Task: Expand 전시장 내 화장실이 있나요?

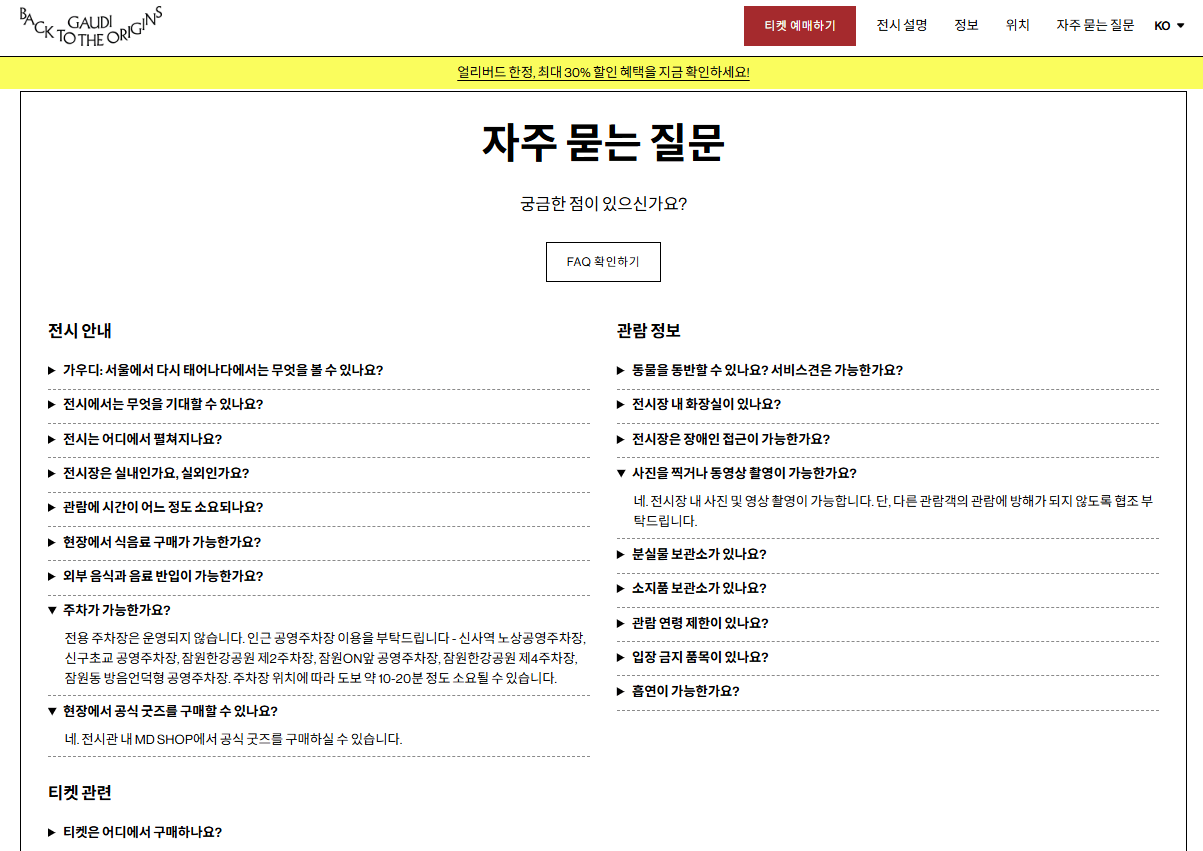Action: pos(888,404)
